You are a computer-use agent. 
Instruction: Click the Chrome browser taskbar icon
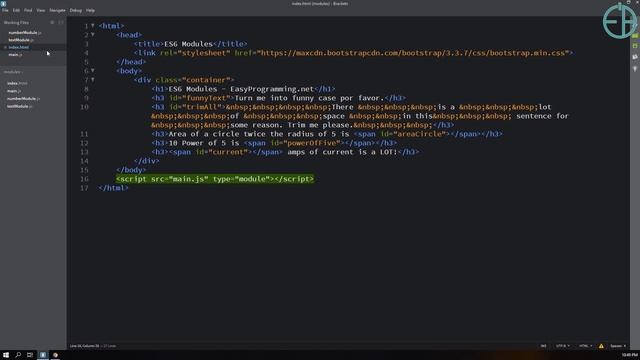(55, 355)
